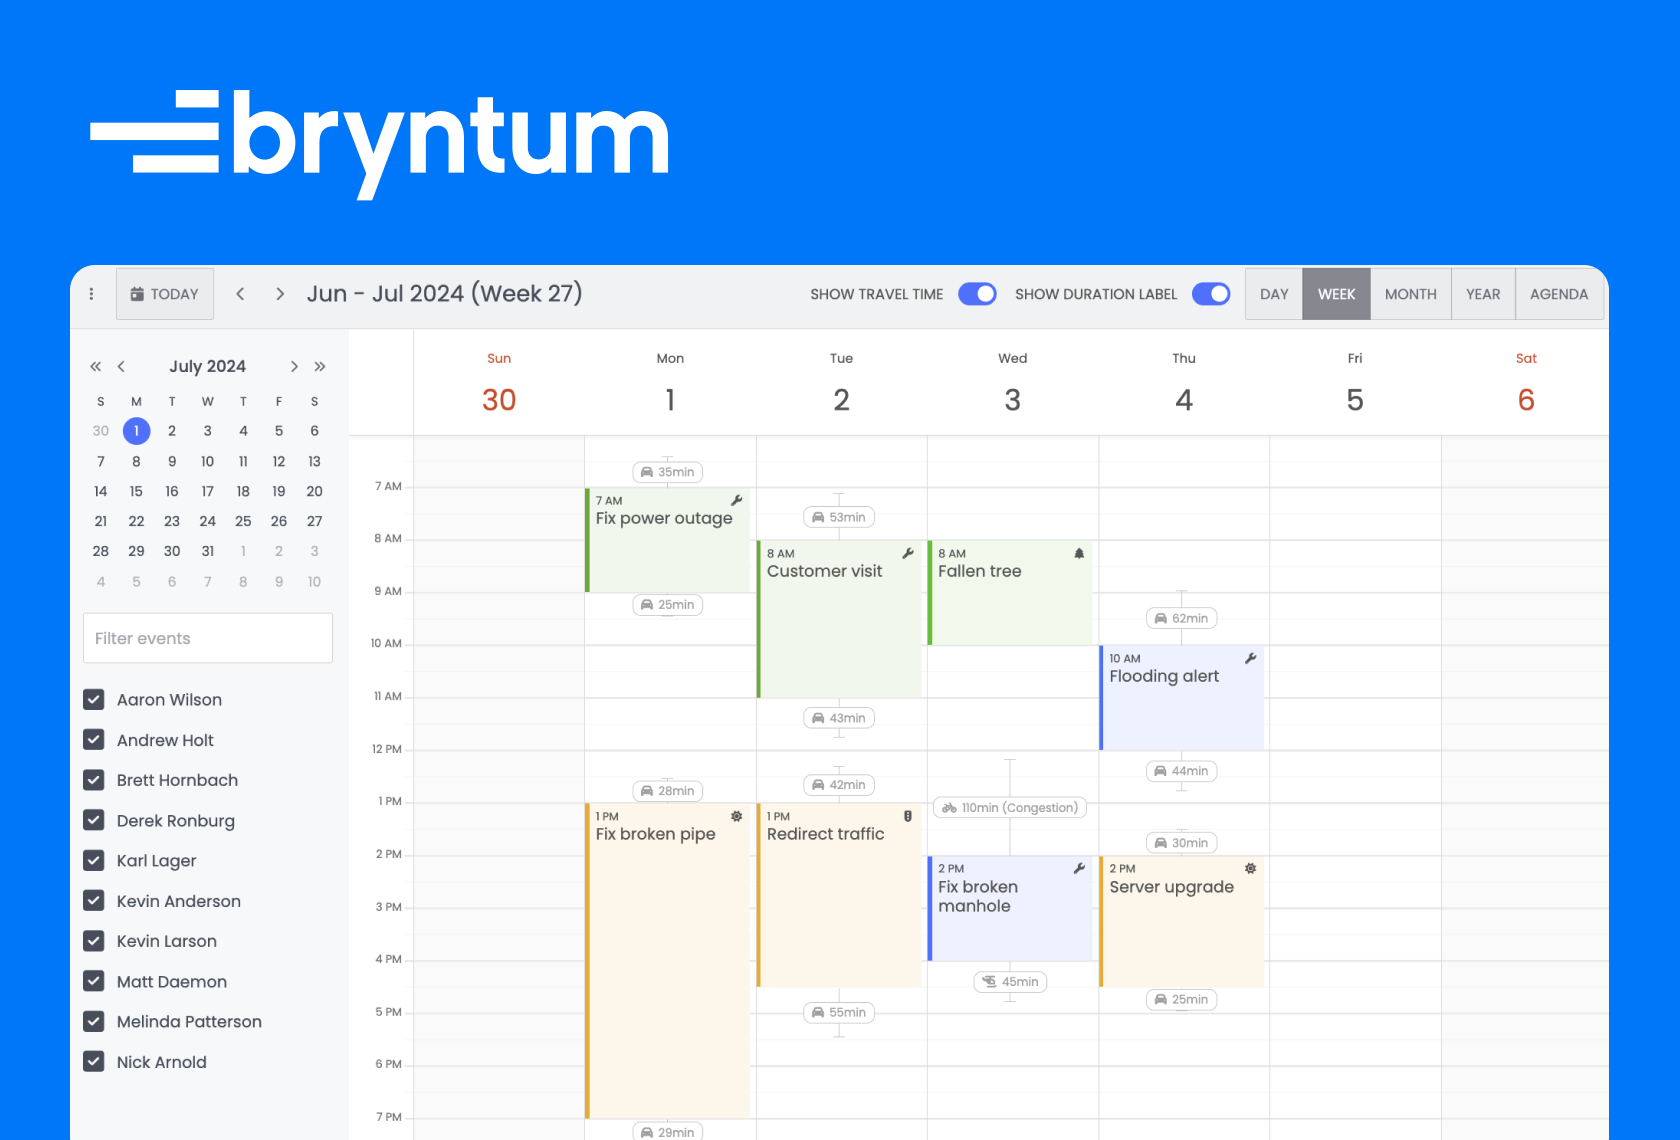Screen dimensions: 1680x1140
Task: Uncheck the Brett Hornbach checkbox
Action: (x=94, y=780)
